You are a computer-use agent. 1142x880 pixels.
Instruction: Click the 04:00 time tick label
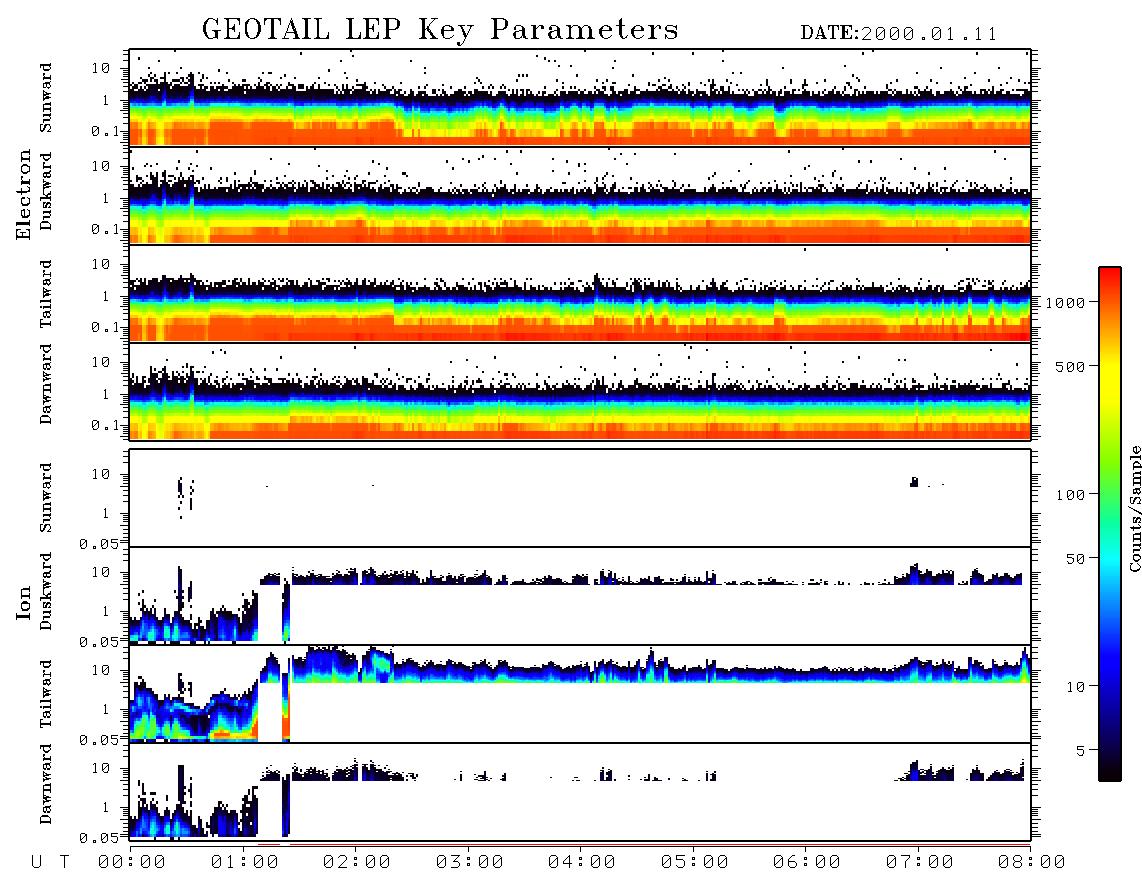click(582, 863)
